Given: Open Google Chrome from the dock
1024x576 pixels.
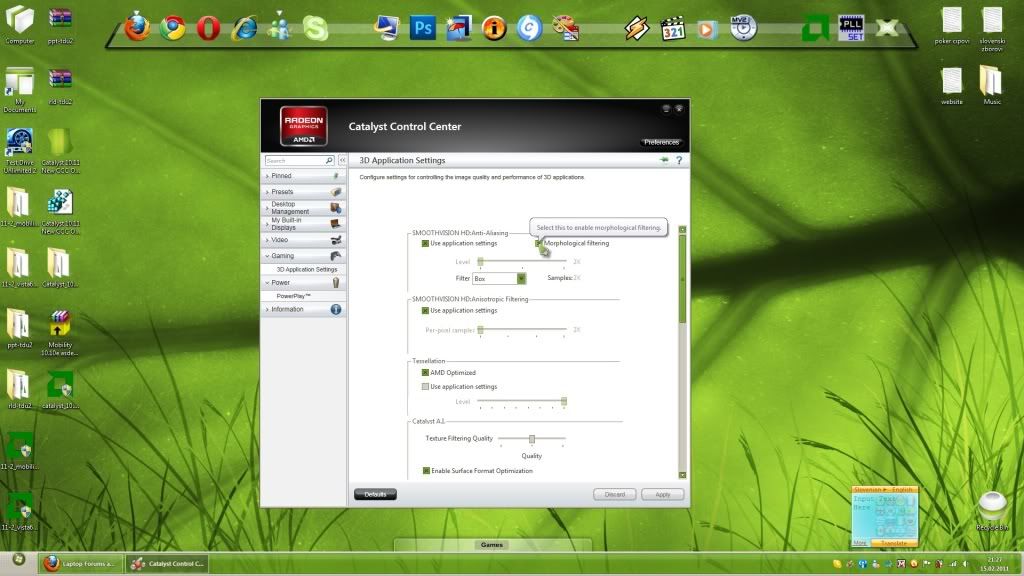Looking at the screenshot, I should (x=172, y=28).
